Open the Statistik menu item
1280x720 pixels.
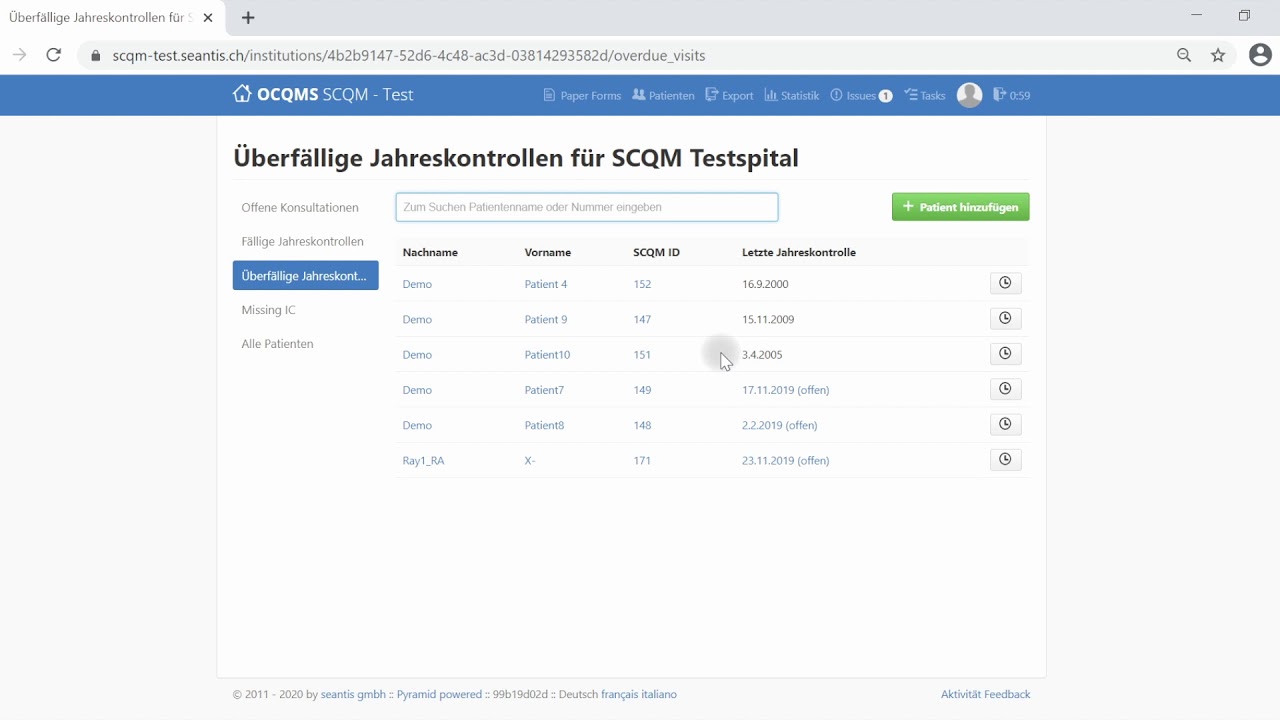[791, 96]
